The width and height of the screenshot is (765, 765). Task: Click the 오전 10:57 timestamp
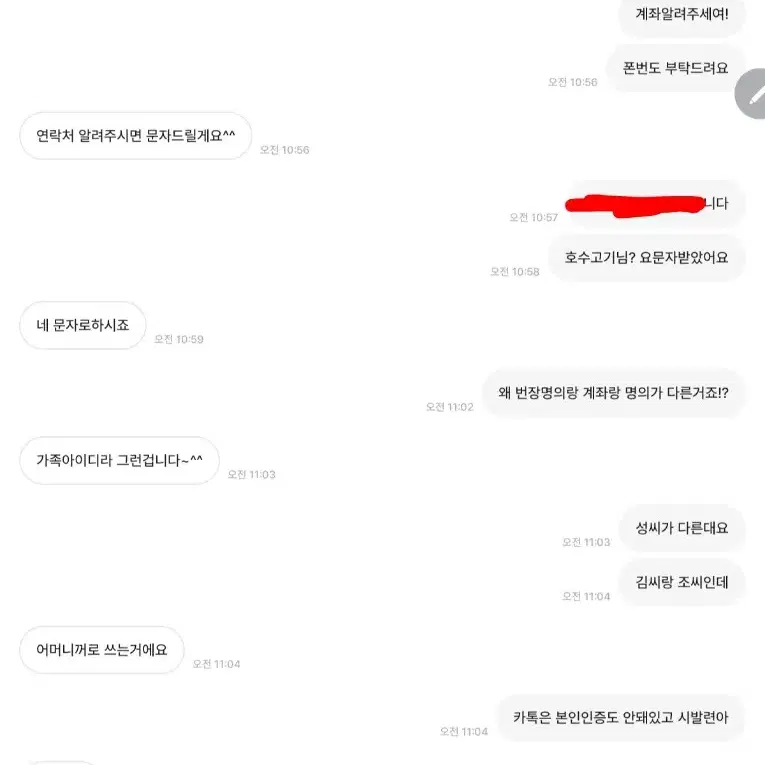pos(533,218)
